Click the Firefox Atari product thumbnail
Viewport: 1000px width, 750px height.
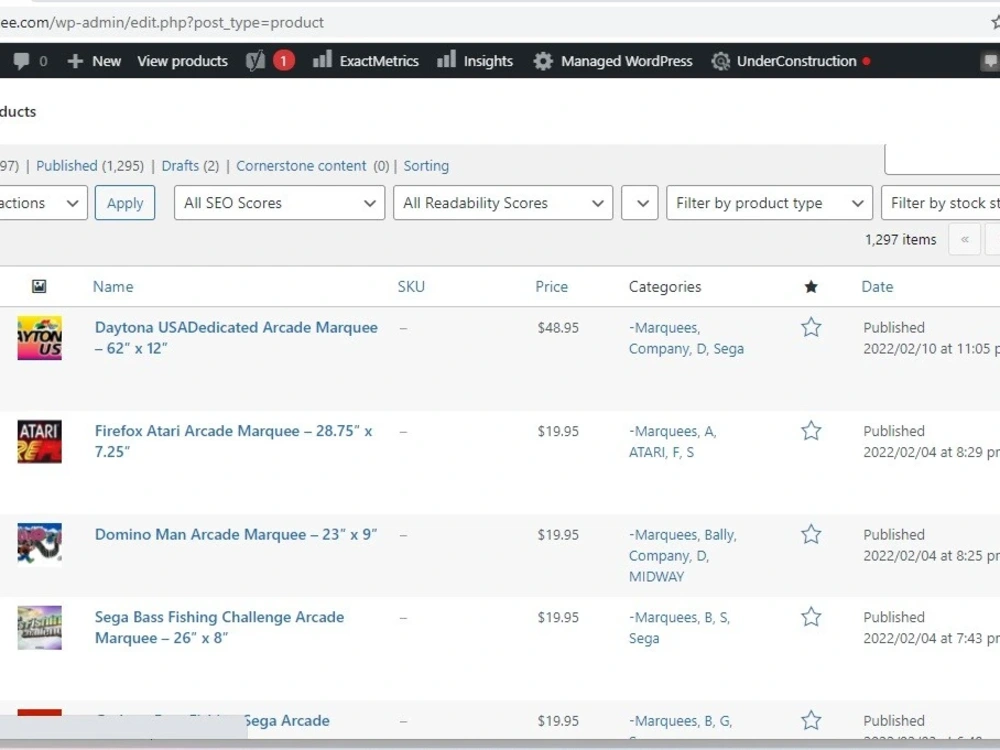[40, 441]
